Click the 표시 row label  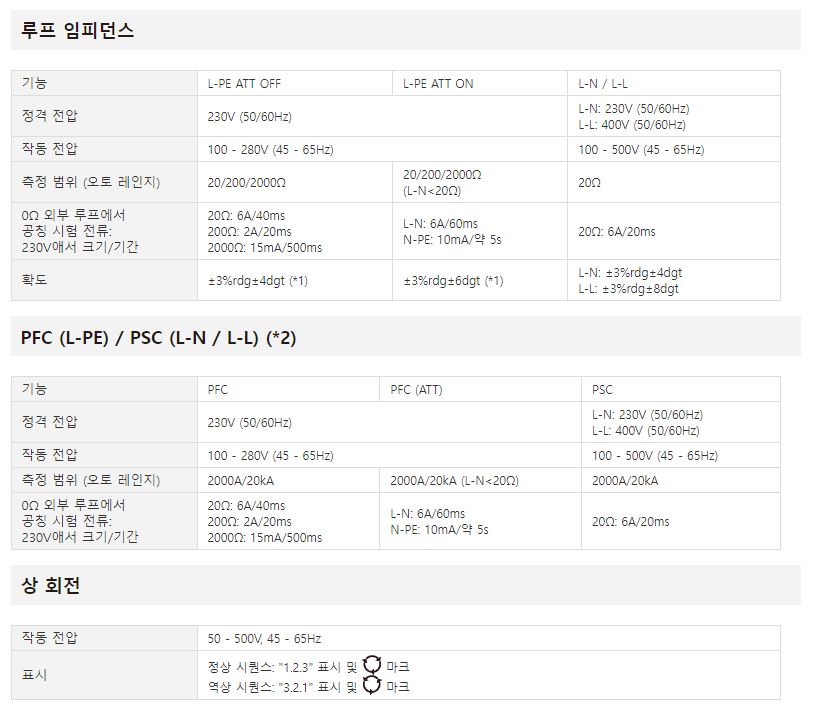pyautogui.click(x=34, y=675)
